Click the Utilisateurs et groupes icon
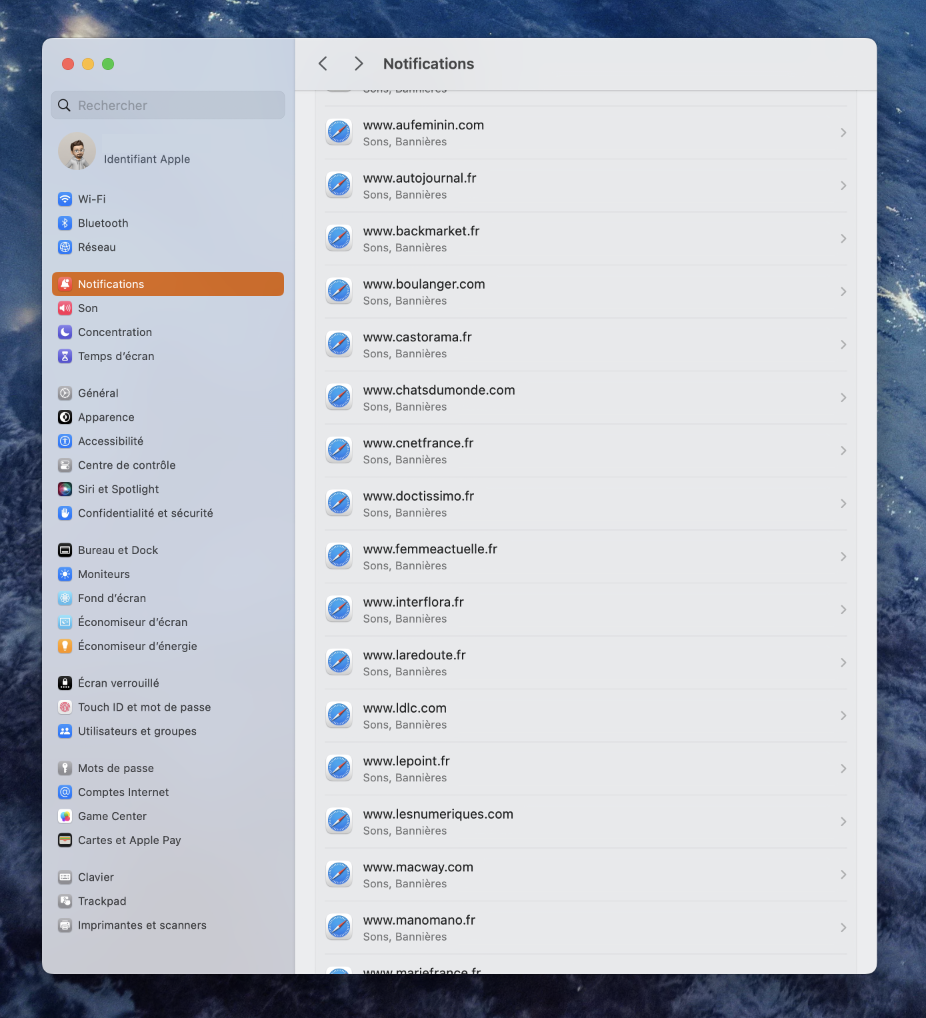926x1018 pixels. coord(65,732)
